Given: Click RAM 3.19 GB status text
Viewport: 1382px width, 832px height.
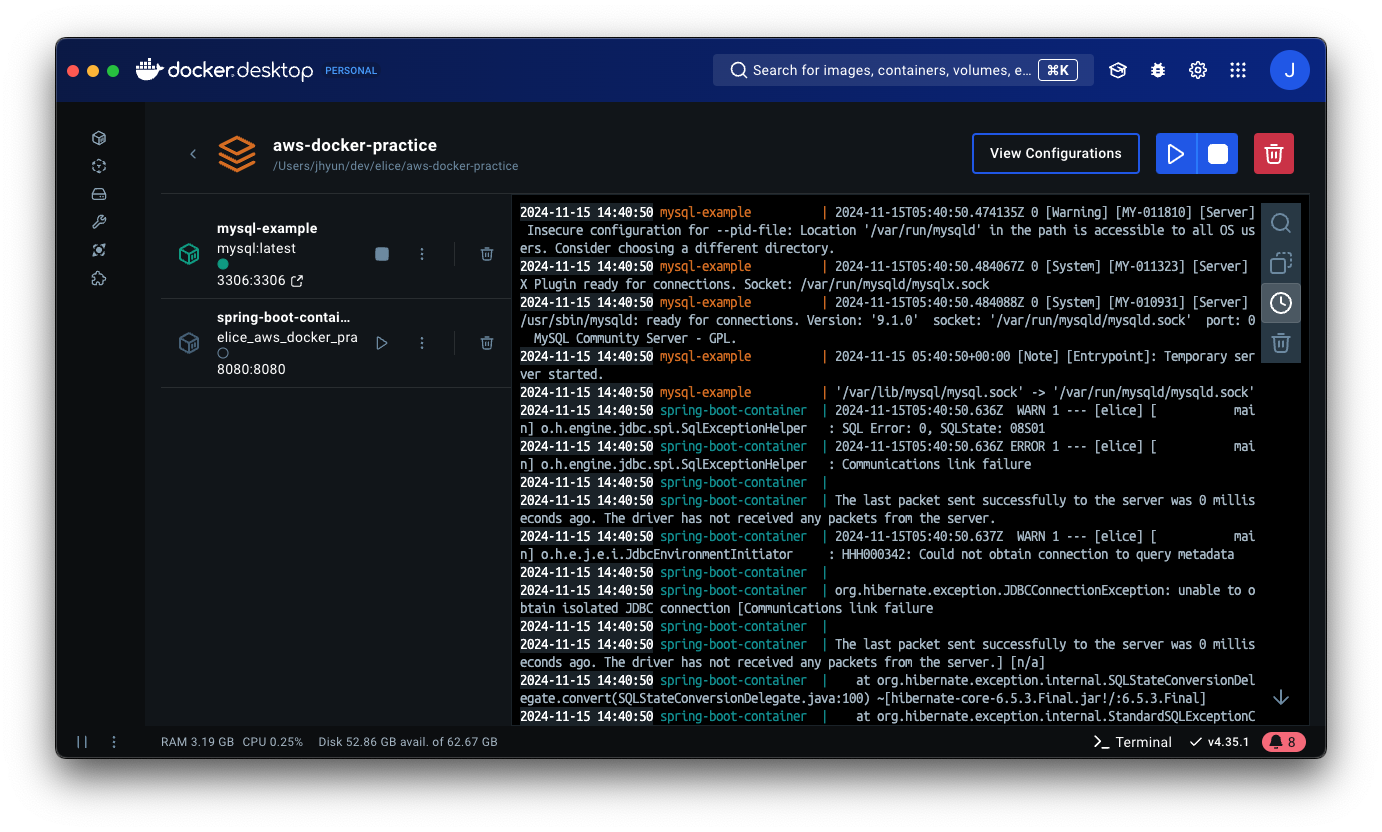Looking at the screenshot, I should (197, 742).
